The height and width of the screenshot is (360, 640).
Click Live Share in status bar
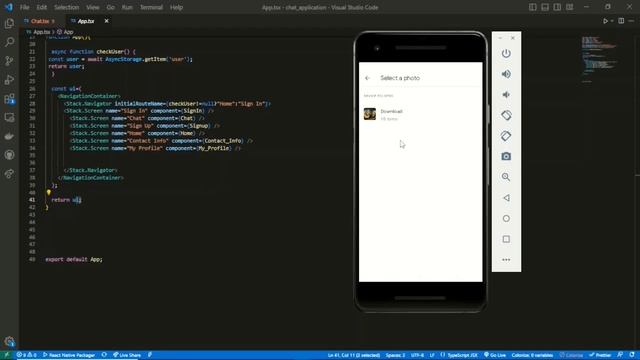tap(127, 355)
